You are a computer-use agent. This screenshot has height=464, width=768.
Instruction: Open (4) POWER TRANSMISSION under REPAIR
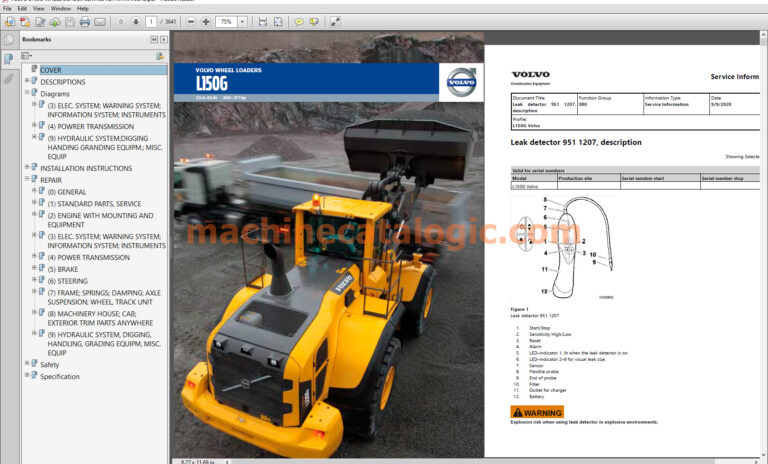89,257
